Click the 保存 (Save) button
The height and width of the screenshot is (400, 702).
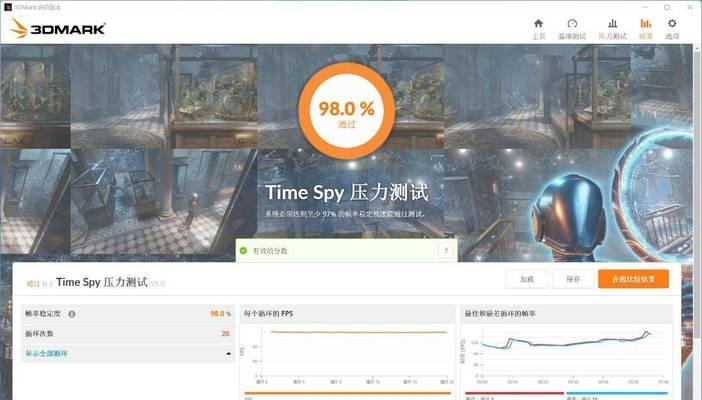point(573,279)
